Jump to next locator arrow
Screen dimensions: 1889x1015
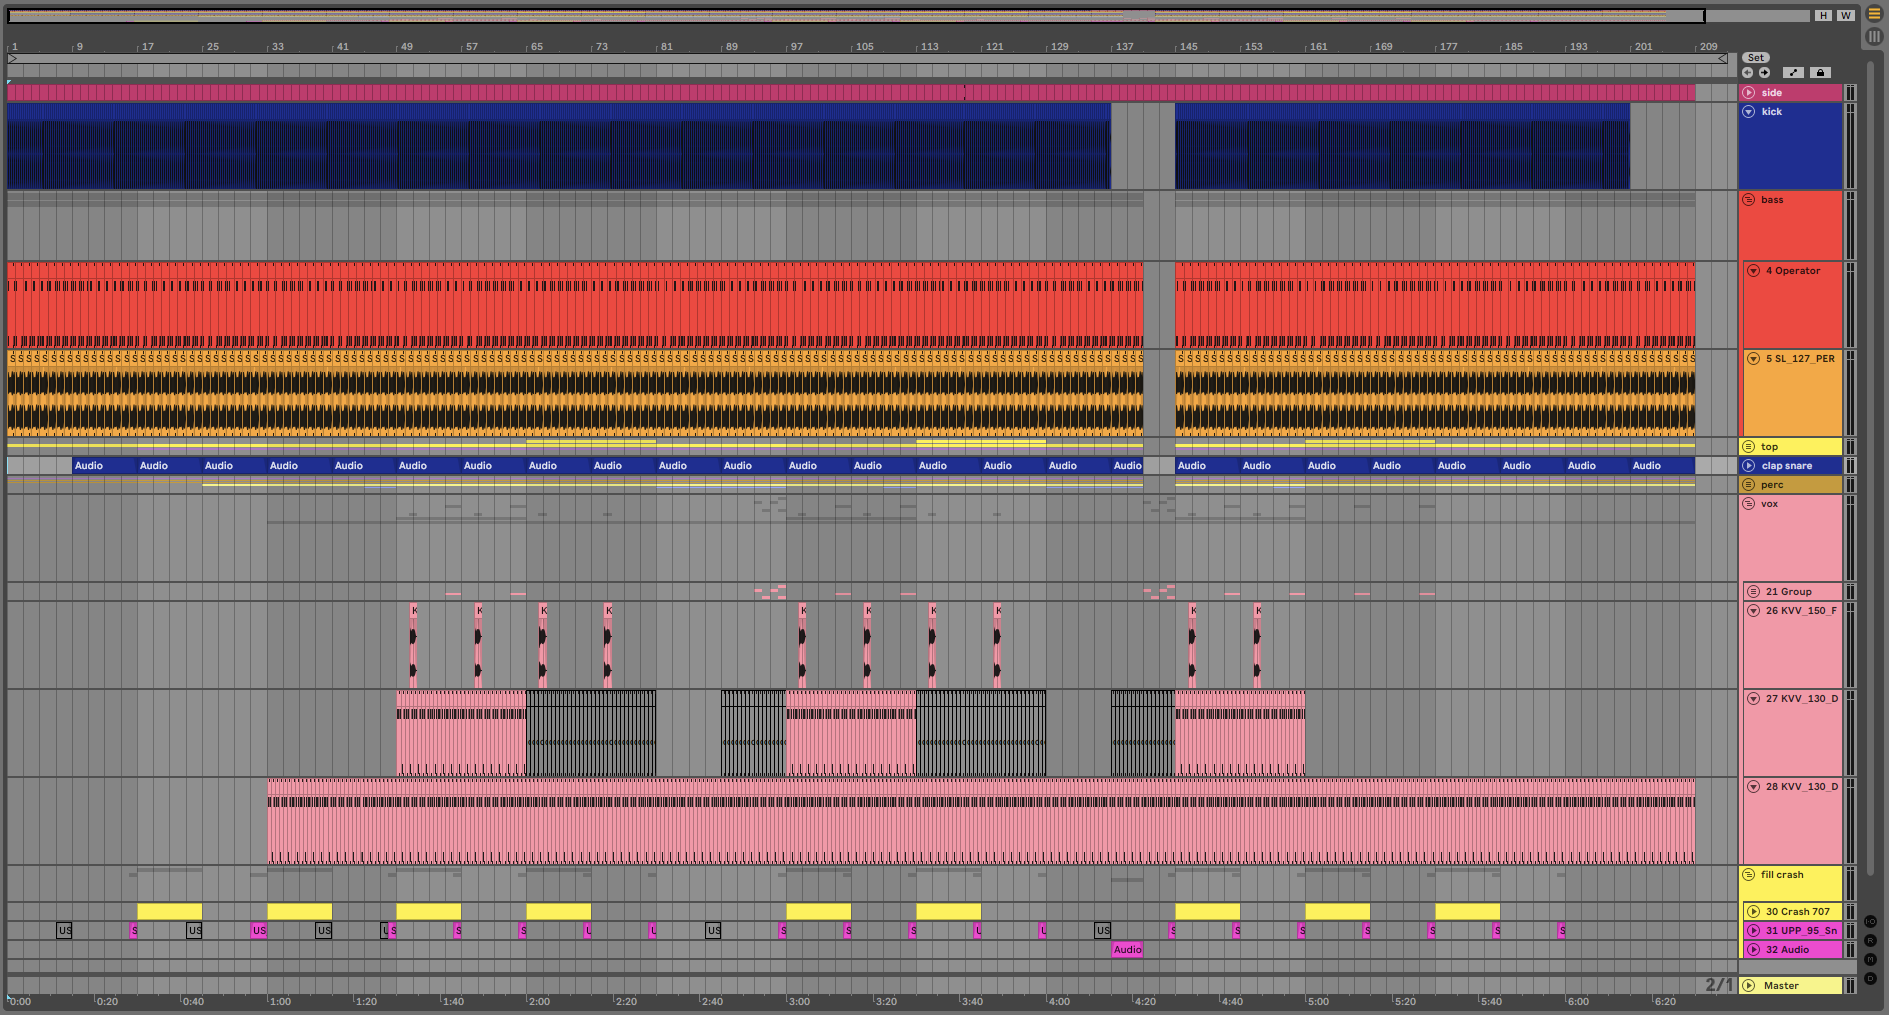(1764, 72)
